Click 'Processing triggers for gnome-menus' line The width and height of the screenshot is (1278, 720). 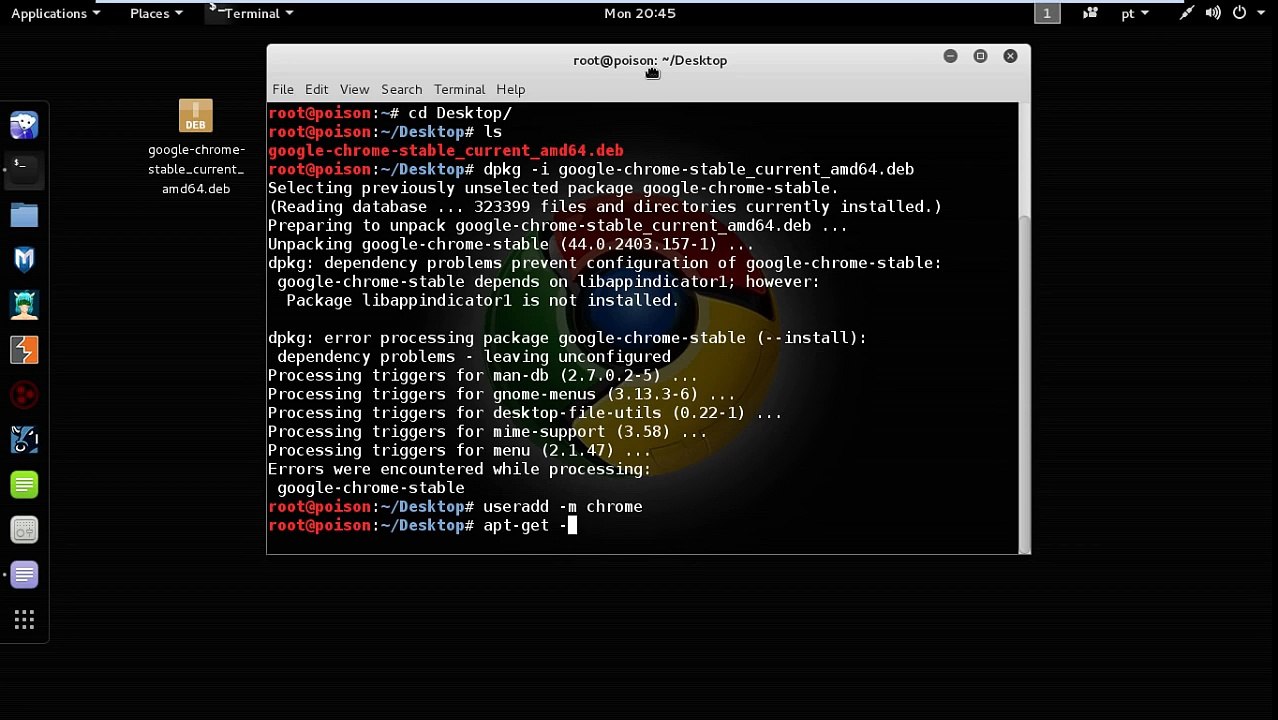click(x=501, y=394)
